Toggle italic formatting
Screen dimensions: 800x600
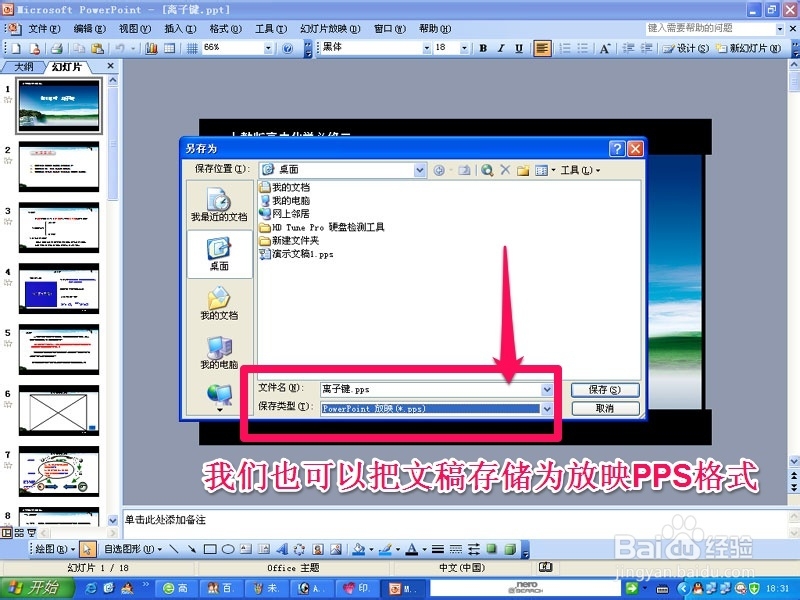[x=499, y=47]
